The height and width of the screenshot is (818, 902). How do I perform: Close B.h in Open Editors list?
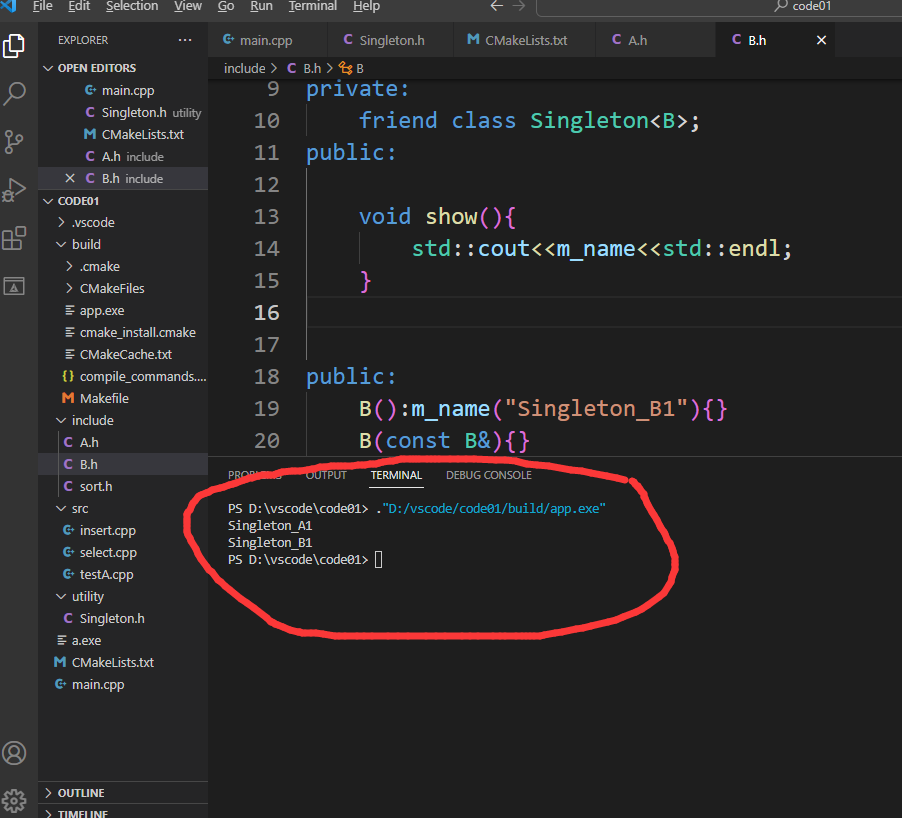70,178
